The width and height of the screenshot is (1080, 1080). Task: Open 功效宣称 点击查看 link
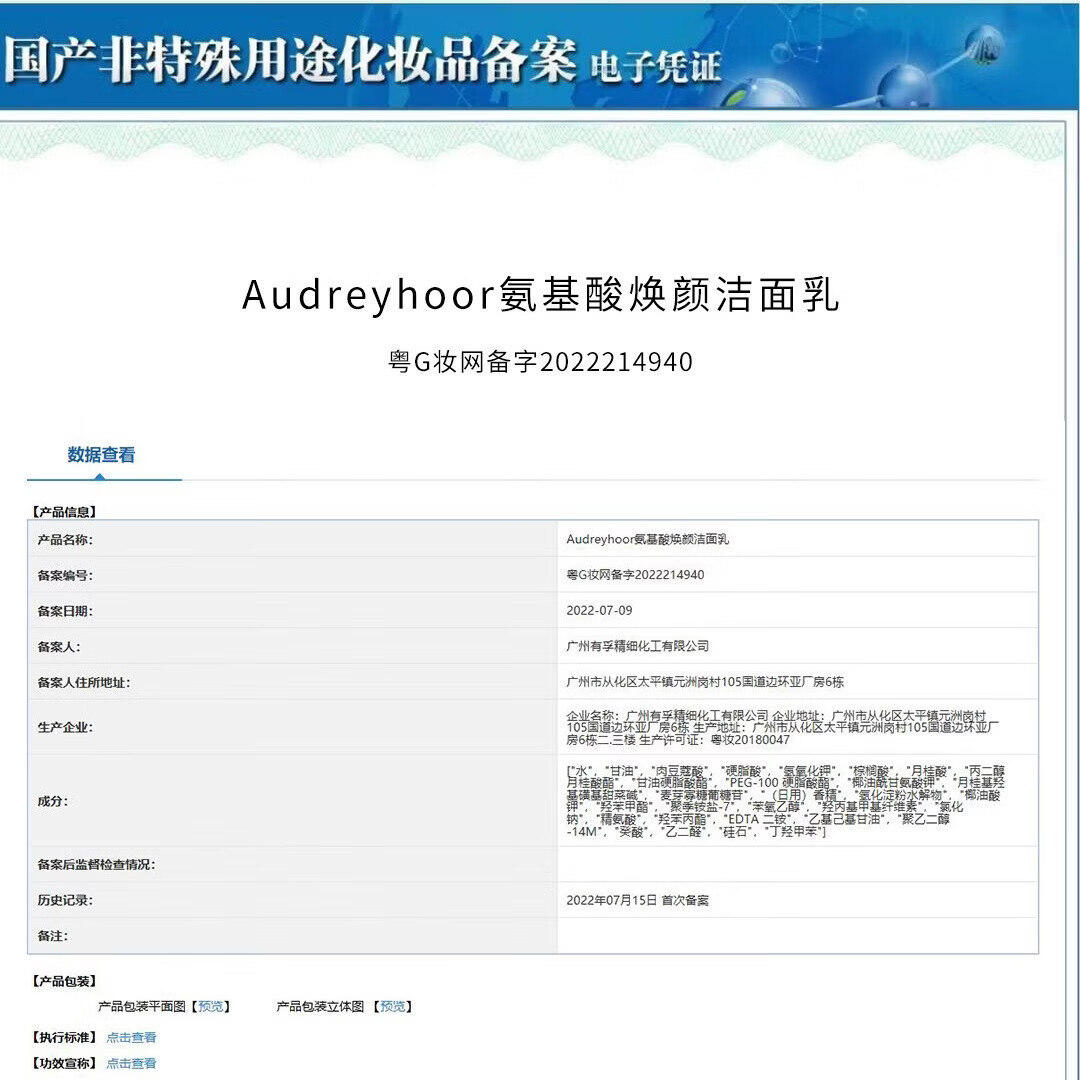coord(131,1063)
